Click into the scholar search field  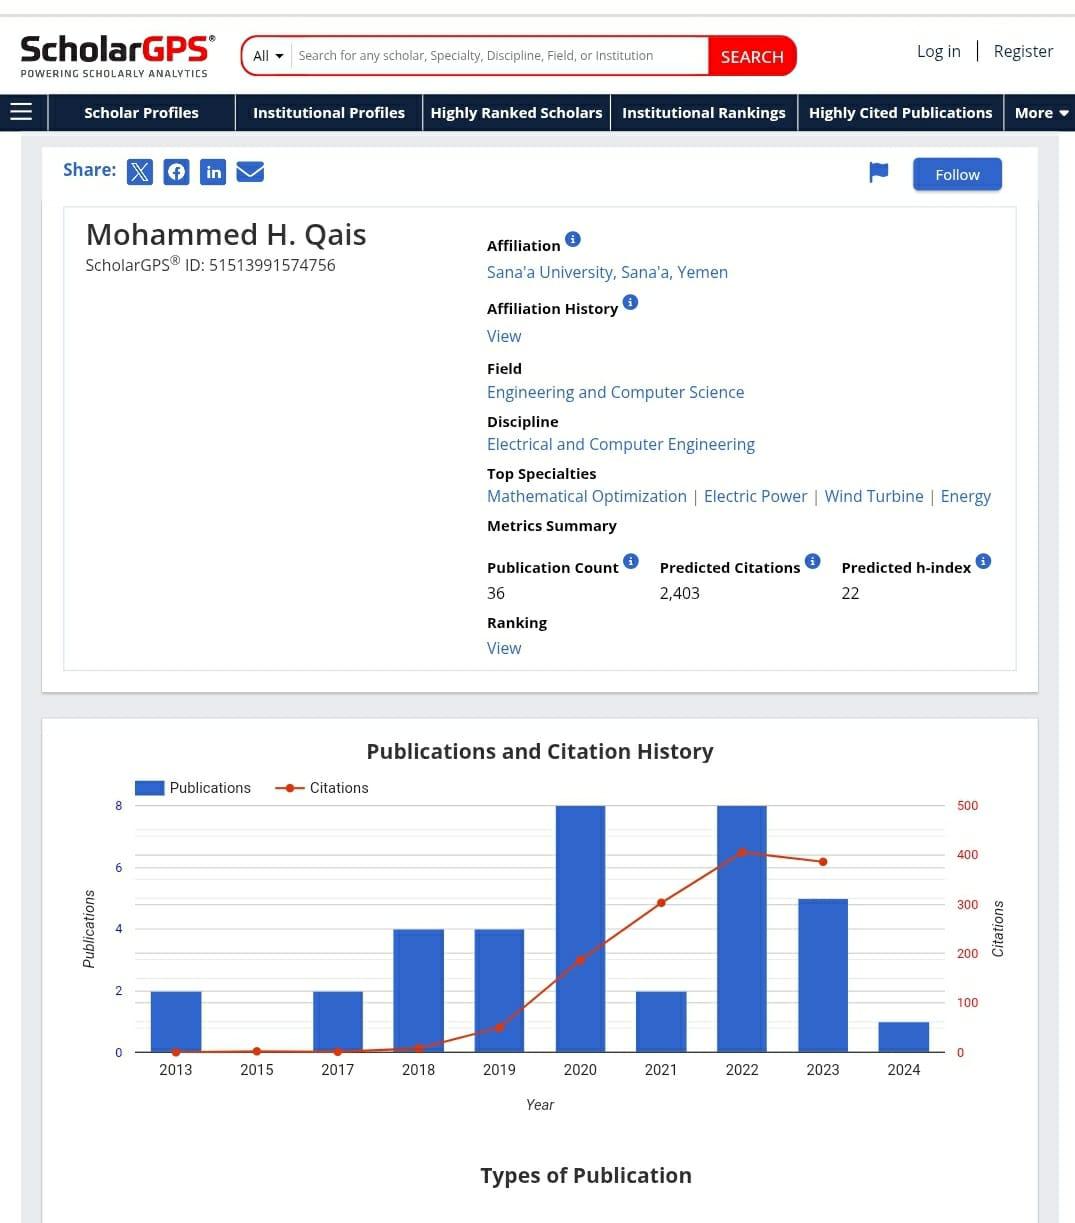click(x=498, y=56)
